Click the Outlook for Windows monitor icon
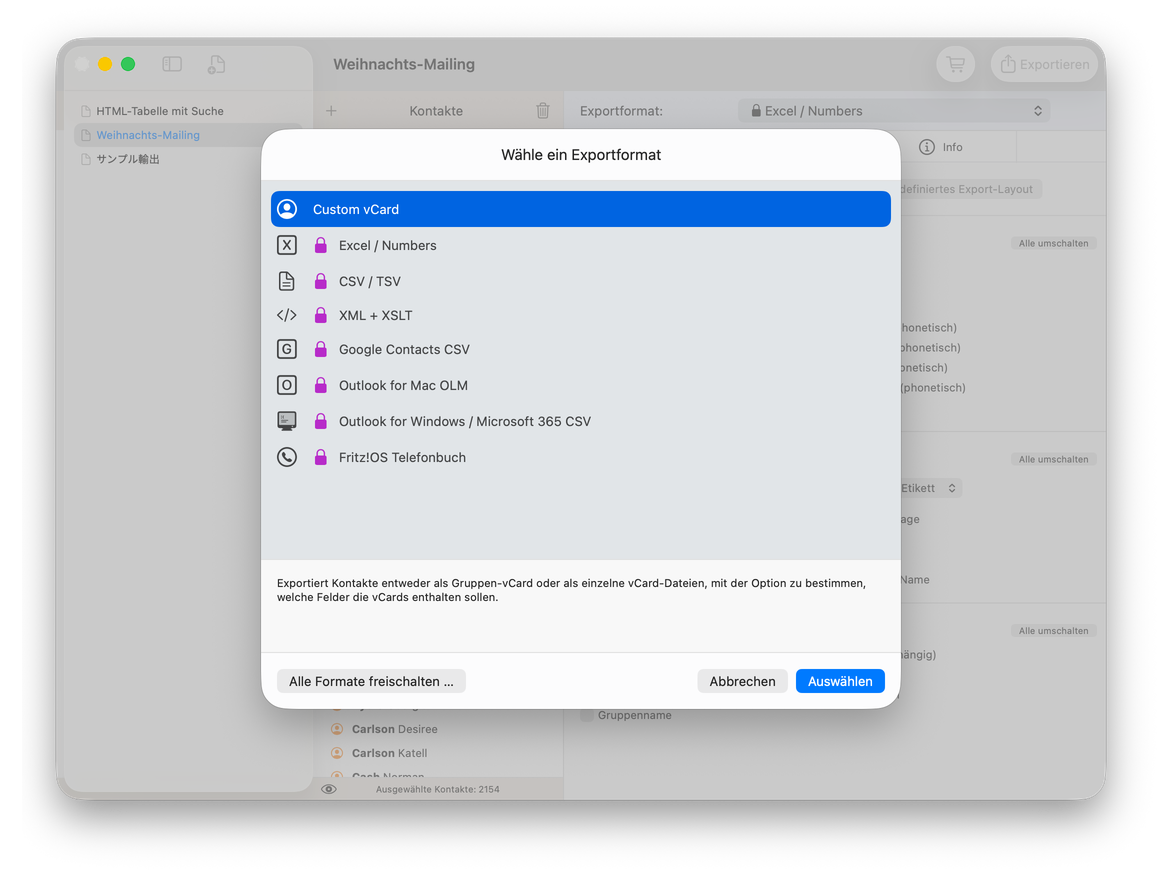The image size is (1162, 874). click(287, 421)
